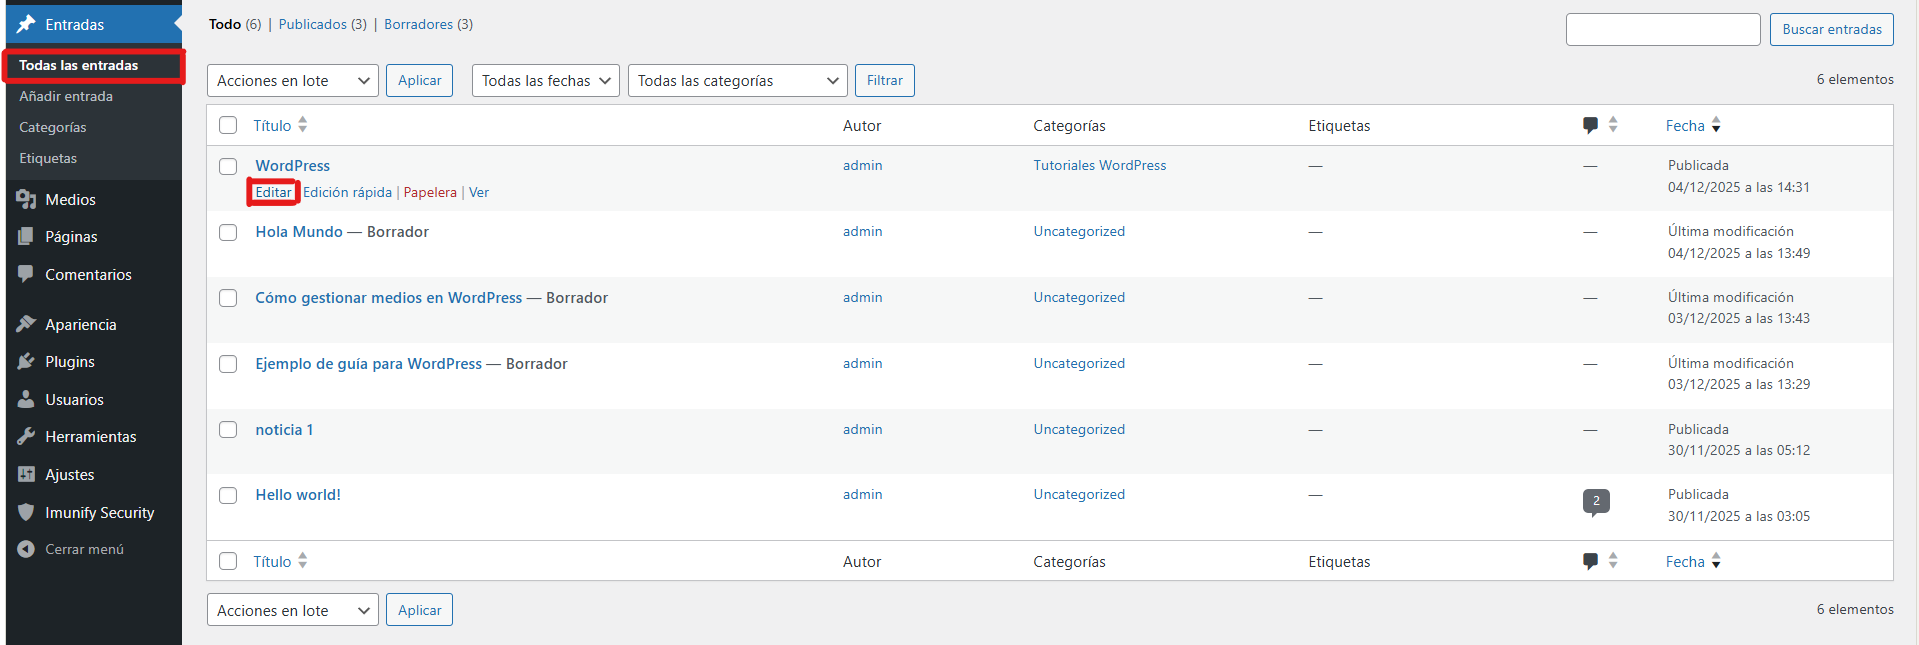Click the Usuarios person icon

tap(26, 399)
